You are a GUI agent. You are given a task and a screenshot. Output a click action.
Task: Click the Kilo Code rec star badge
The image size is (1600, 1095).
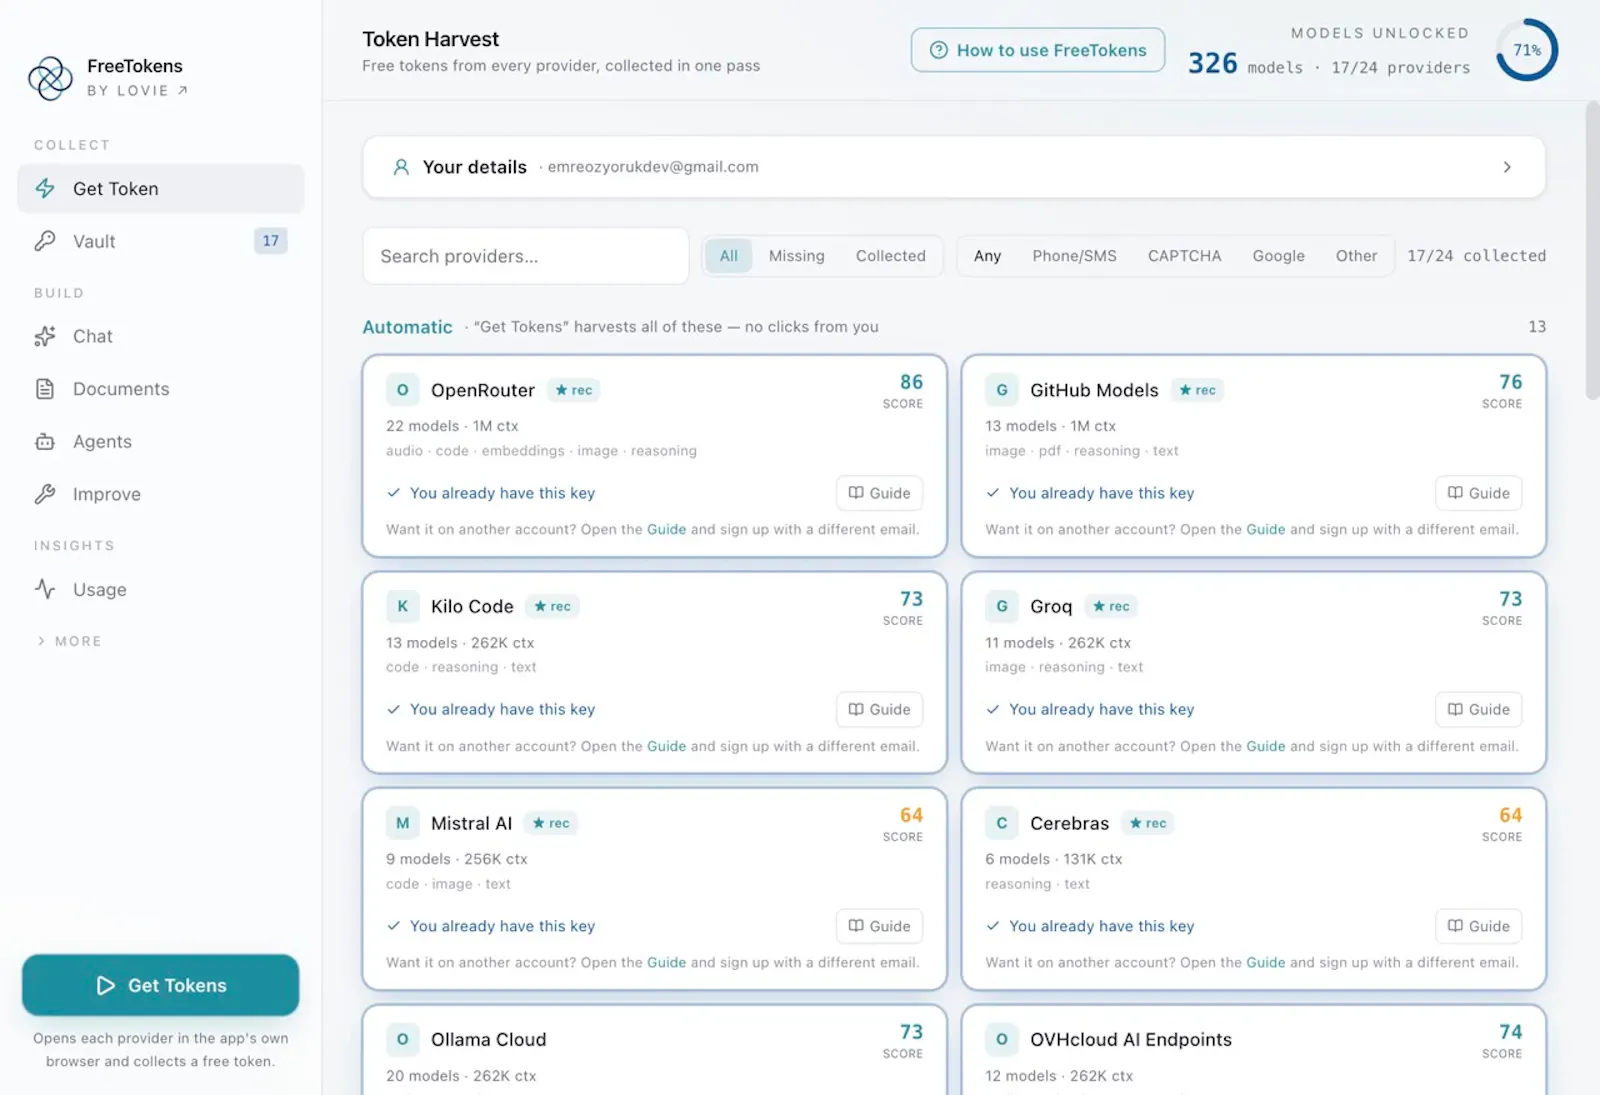point(553,606)
